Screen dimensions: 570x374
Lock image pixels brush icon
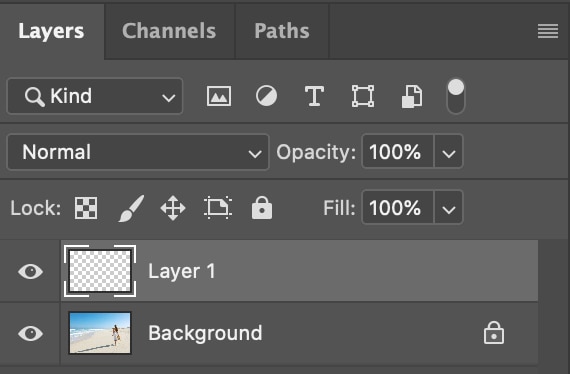pos(131,208)
